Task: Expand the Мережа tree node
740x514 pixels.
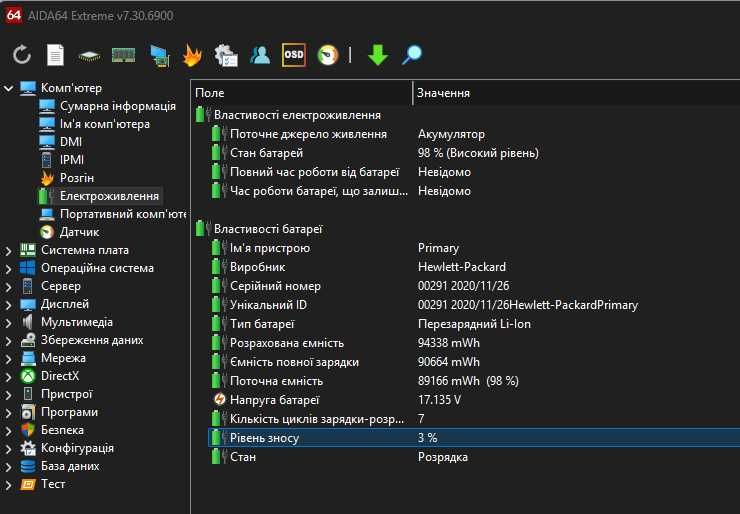Action: pos(8,359)
